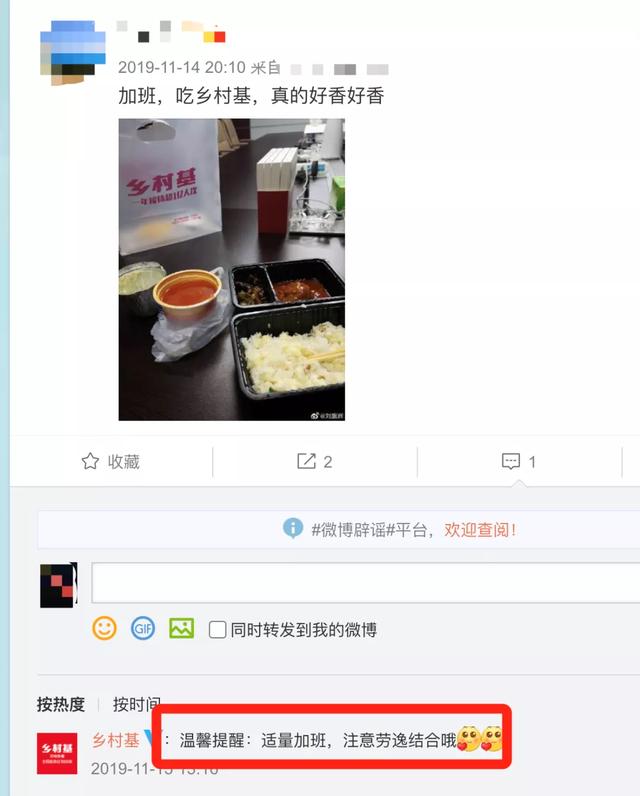Click the image upload icon
Screen dimensions: 640x796
pyautogui.click(x=181, y=628)
